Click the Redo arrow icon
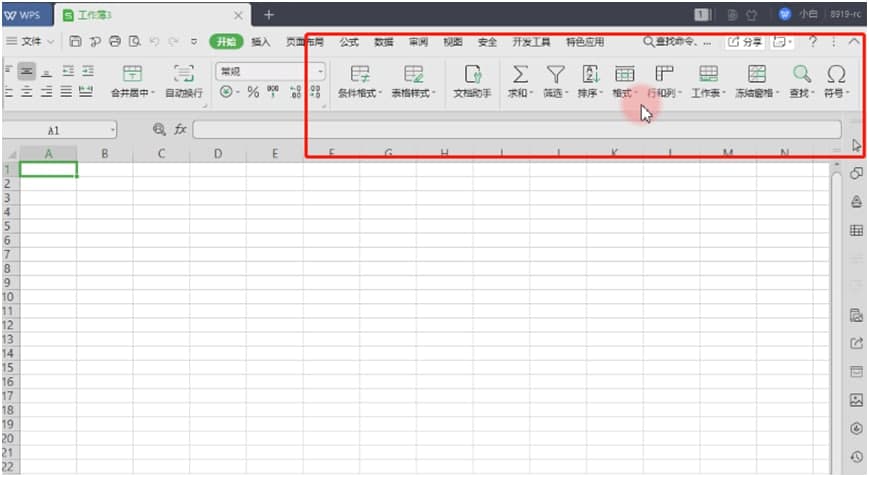This screenshot has width=869, height=477. [x=174, y=42]
